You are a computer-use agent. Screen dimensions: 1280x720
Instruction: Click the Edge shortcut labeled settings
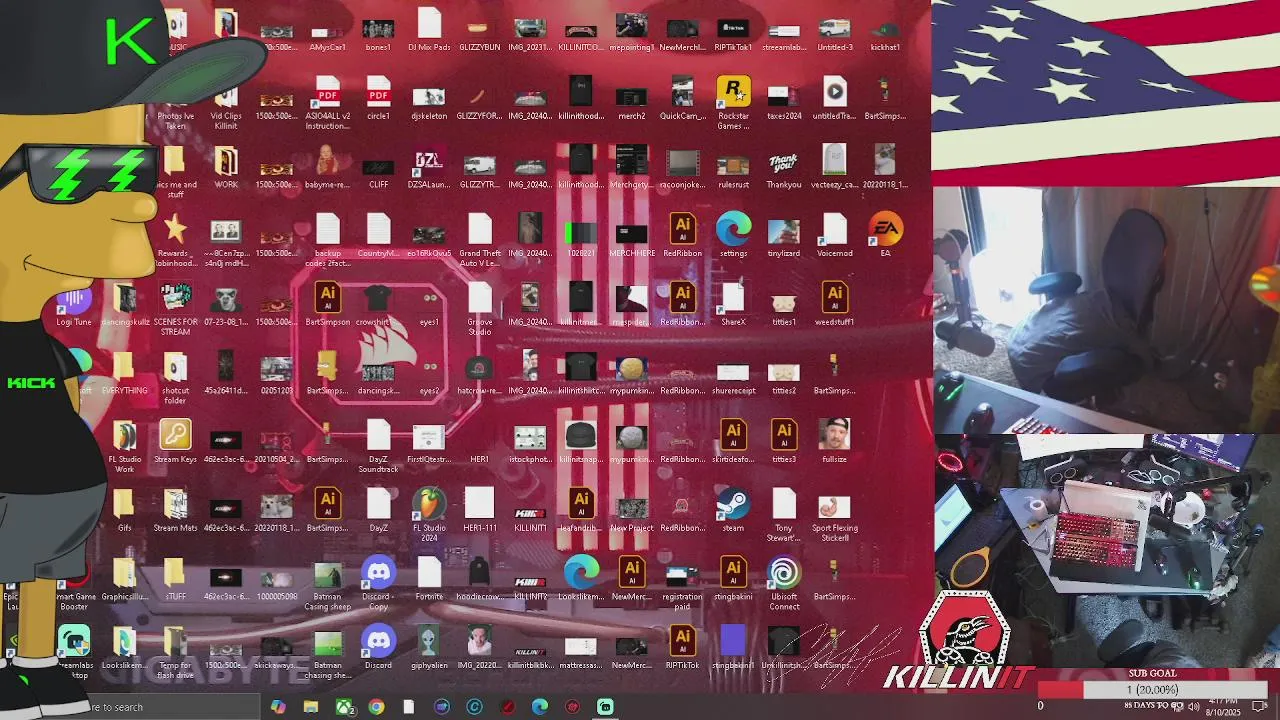733,230
